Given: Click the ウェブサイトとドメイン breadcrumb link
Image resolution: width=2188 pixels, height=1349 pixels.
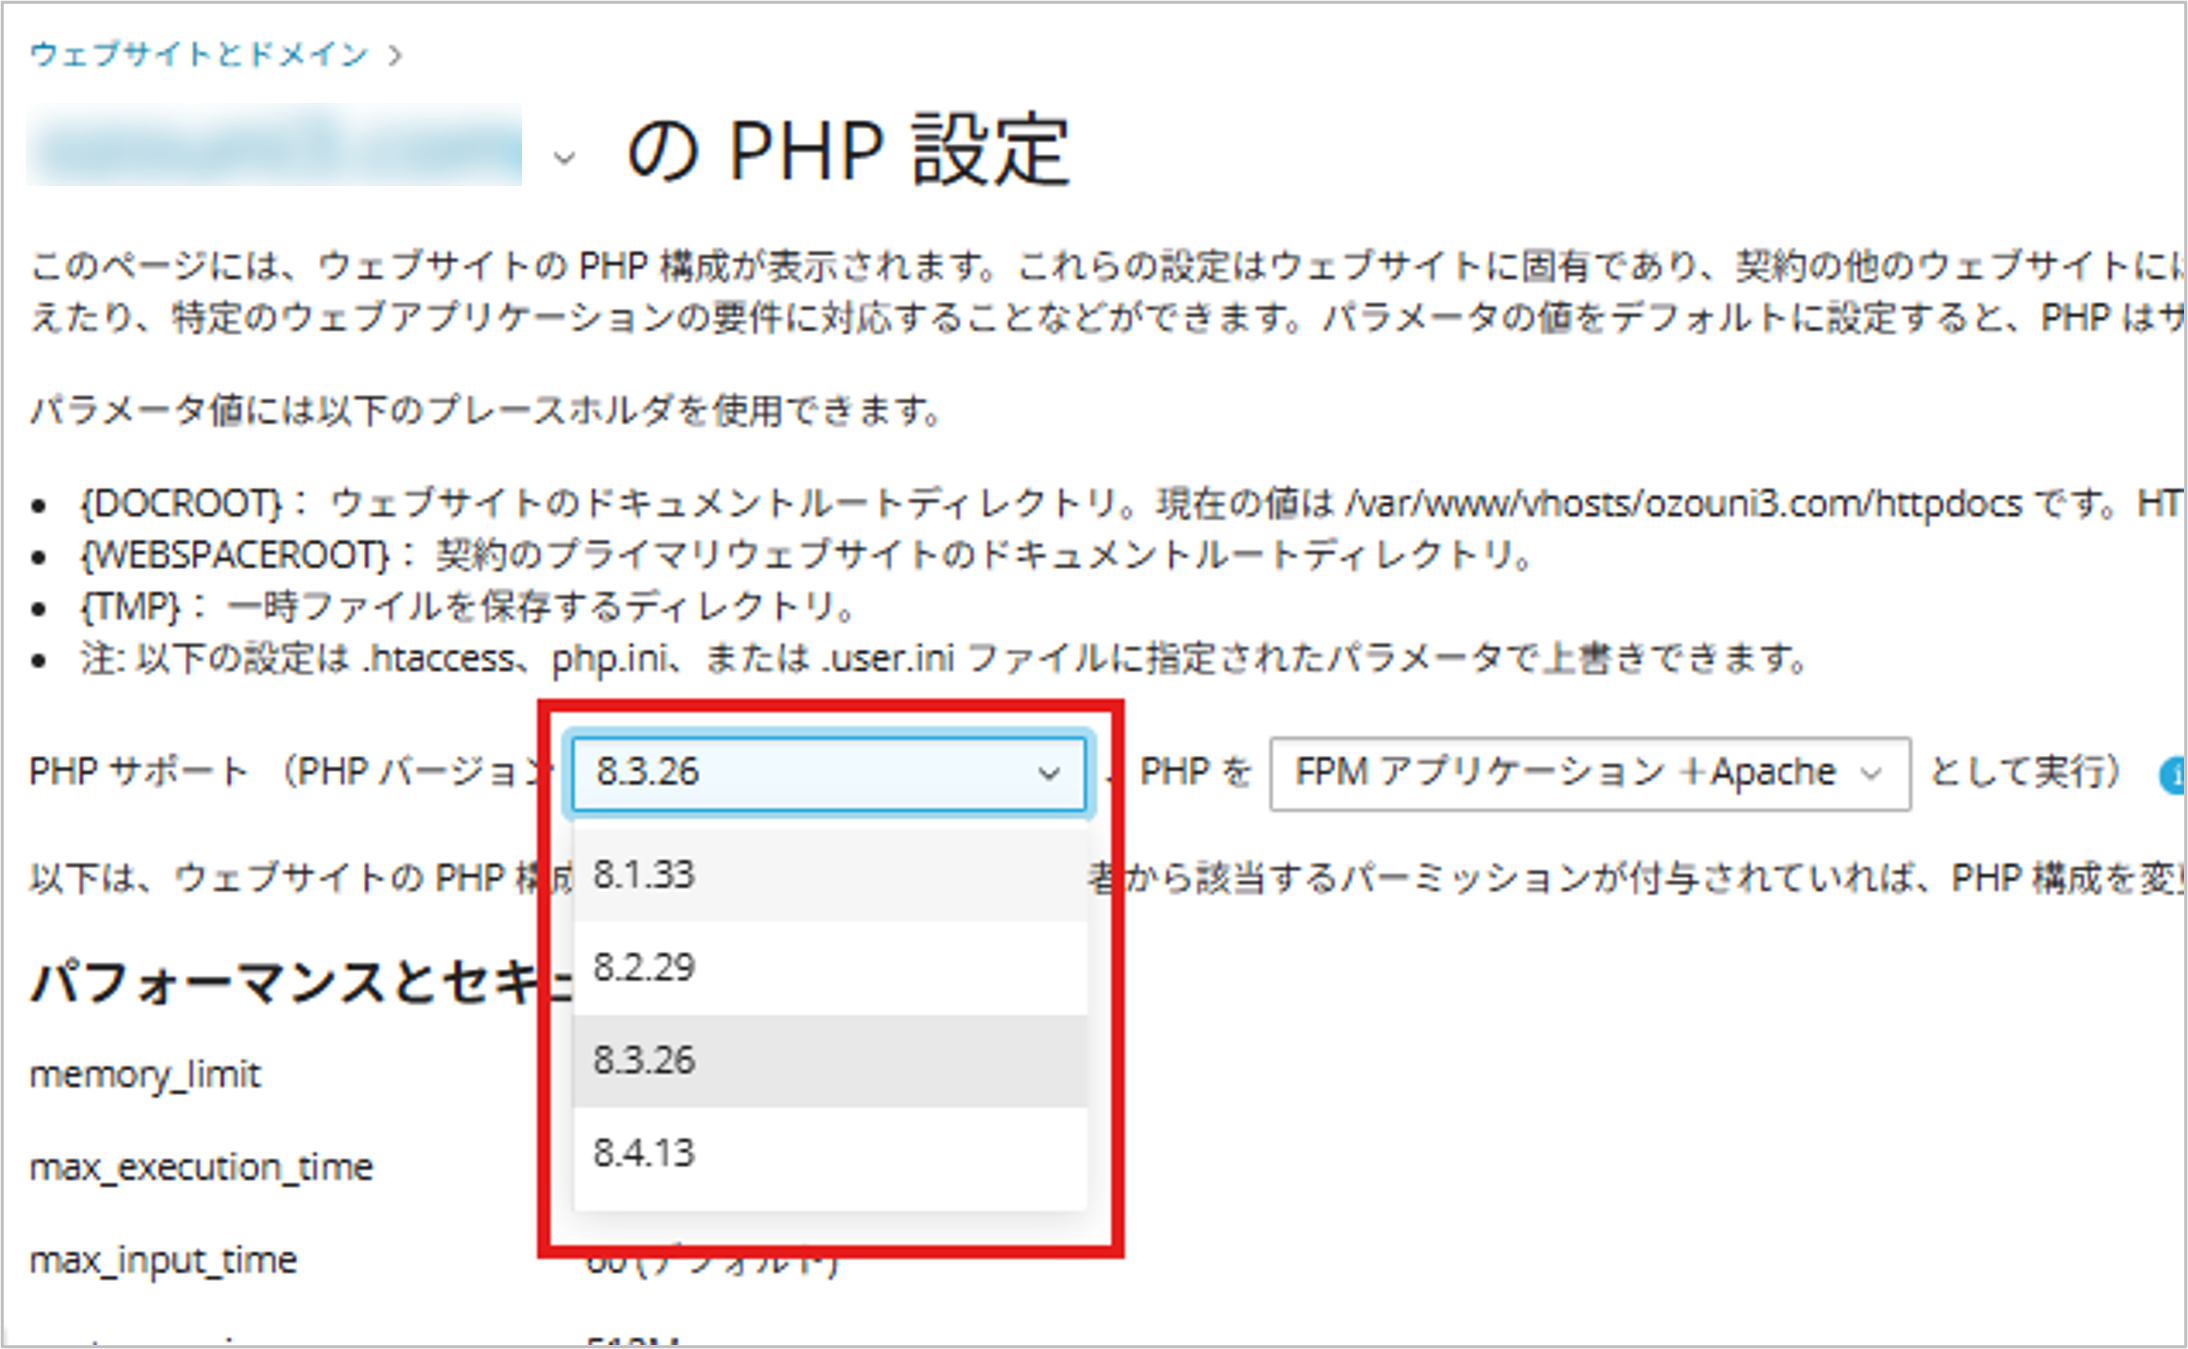Looking at the screenshot, I should (198, 54).
